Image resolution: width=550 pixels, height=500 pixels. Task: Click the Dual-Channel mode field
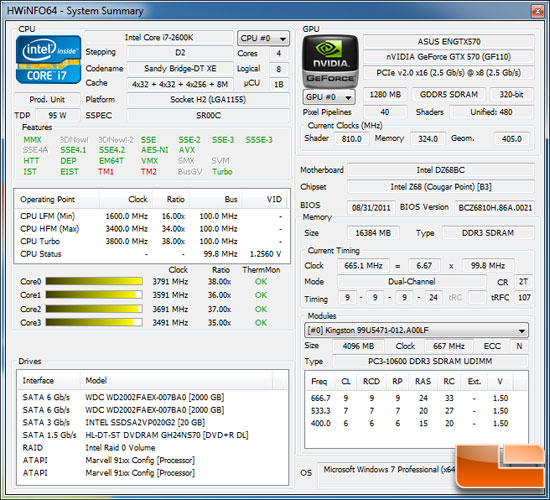pos(412,281)
